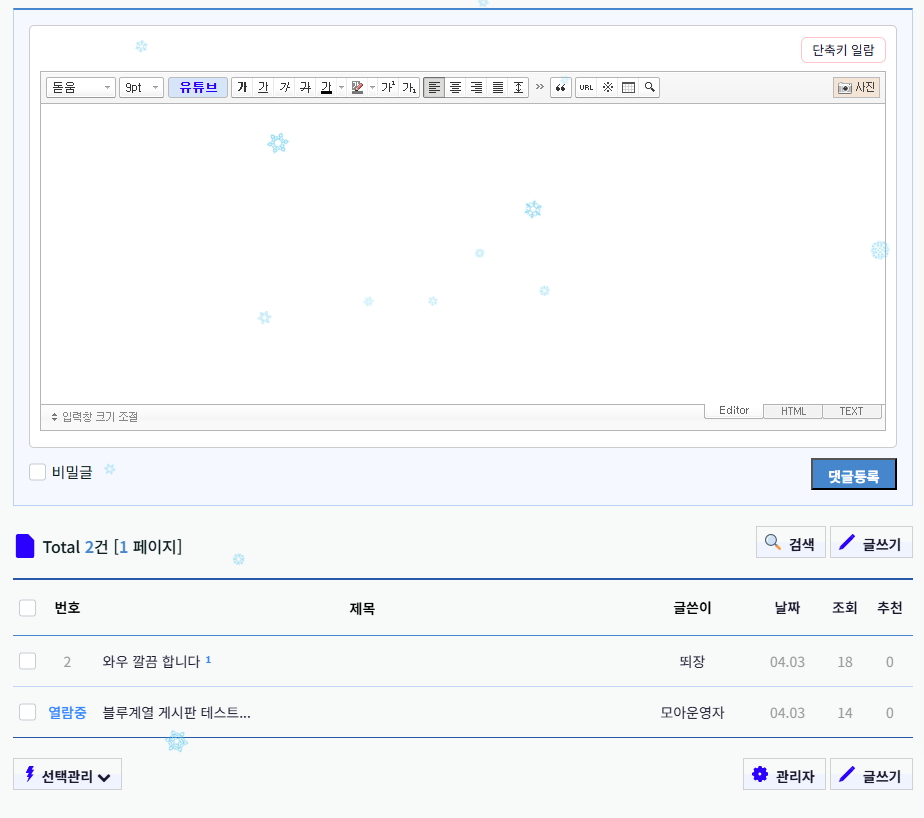Switch to the TEXT editor tab
Image resolution: width=924 pixels, height=818 pixels.
[851, 411]
